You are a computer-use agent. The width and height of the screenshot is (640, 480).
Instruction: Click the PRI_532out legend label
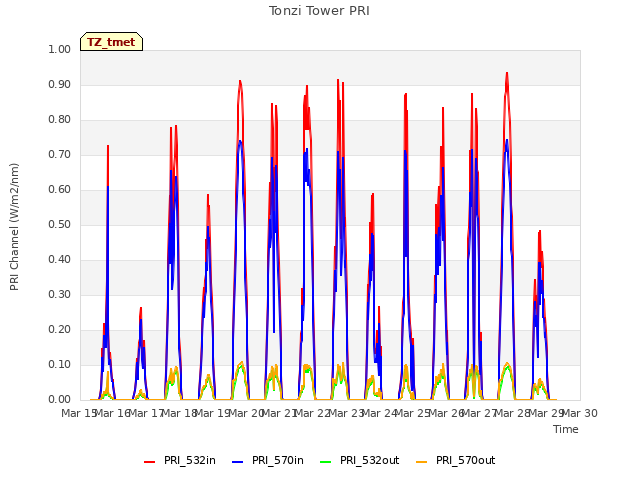pos(369,460)
